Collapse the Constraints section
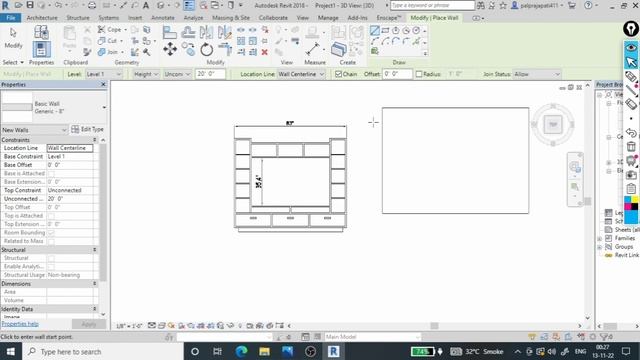Screen dimensions: 640x360 tap(94, 140)
